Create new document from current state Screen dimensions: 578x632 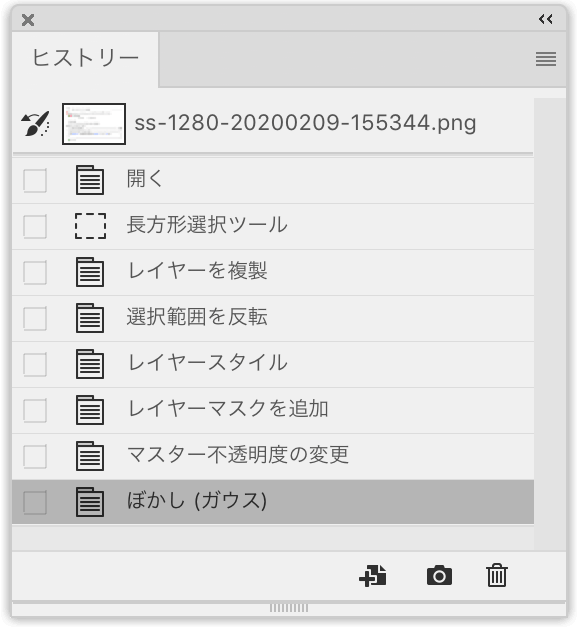373,576
